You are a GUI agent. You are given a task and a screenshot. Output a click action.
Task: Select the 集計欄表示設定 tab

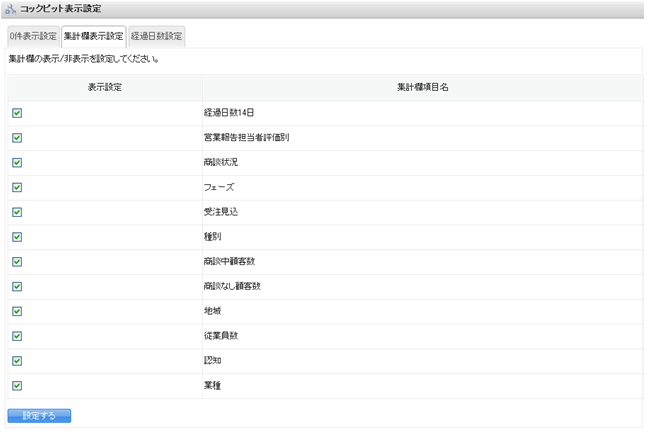(93, 37)
